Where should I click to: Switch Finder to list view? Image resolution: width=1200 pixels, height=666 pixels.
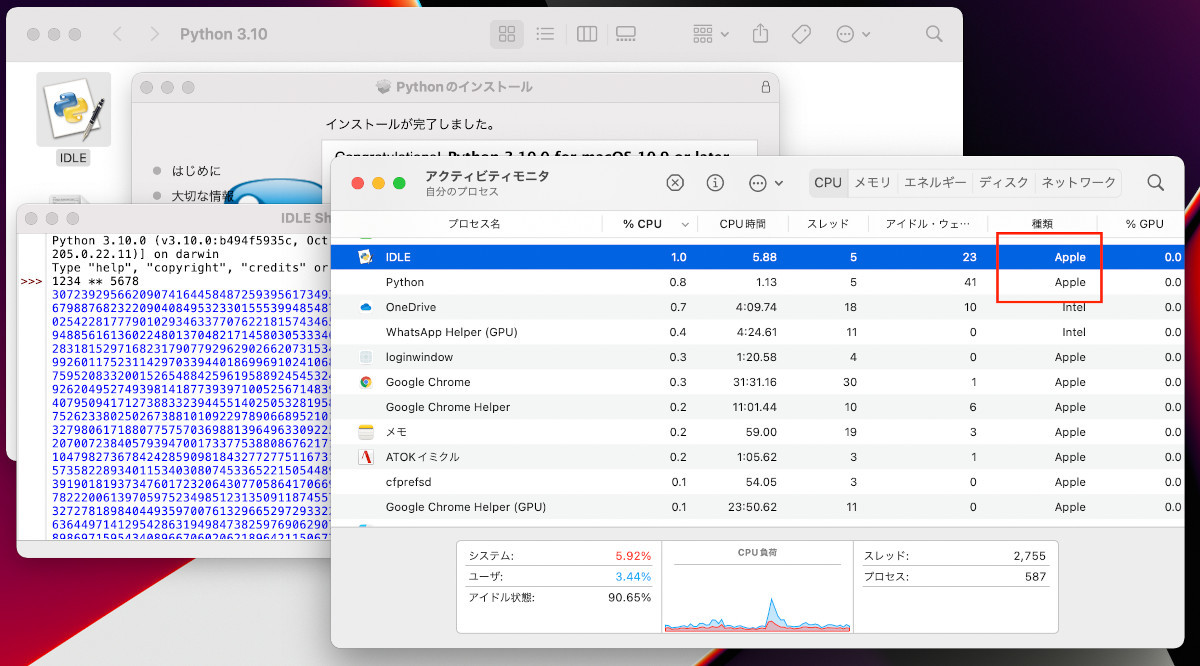pos(545,34)
